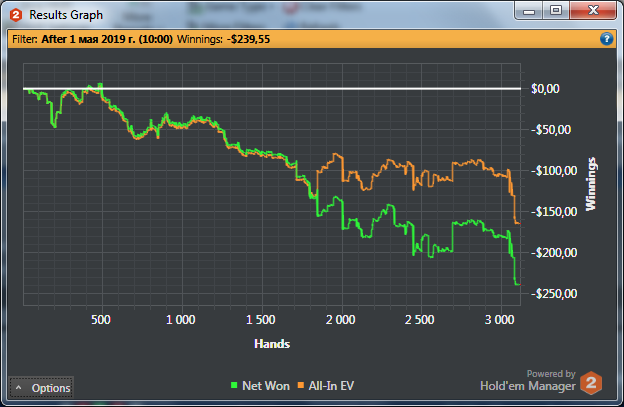
Task: Click the -$100,00 axis label
Action: point(554,171)
